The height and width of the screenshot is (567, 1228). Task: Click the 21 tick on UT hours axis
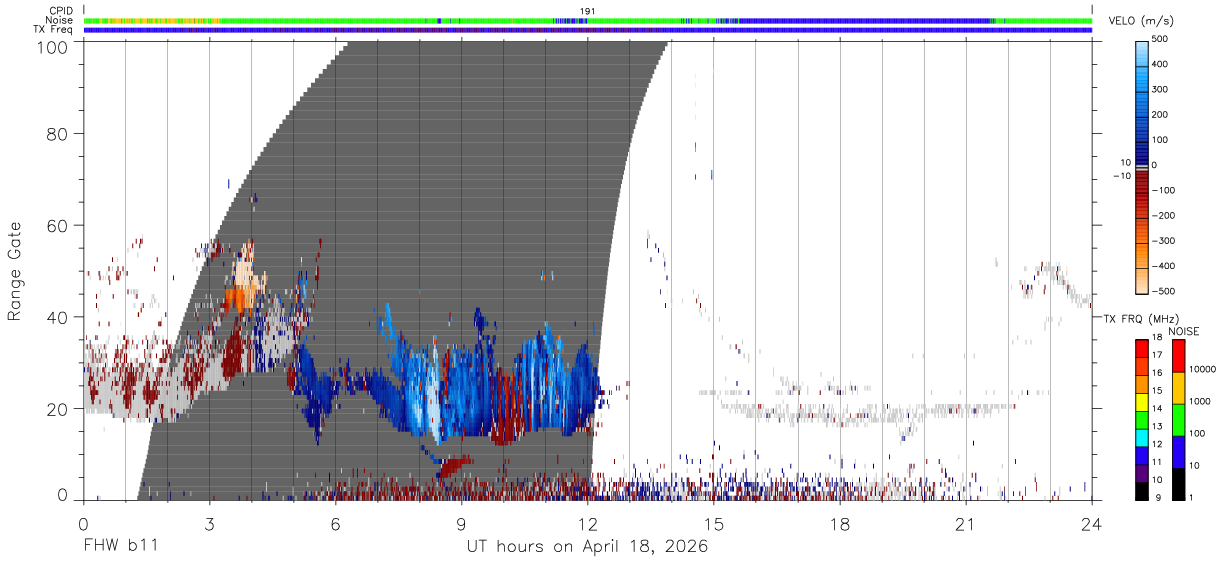pos(966,523)
